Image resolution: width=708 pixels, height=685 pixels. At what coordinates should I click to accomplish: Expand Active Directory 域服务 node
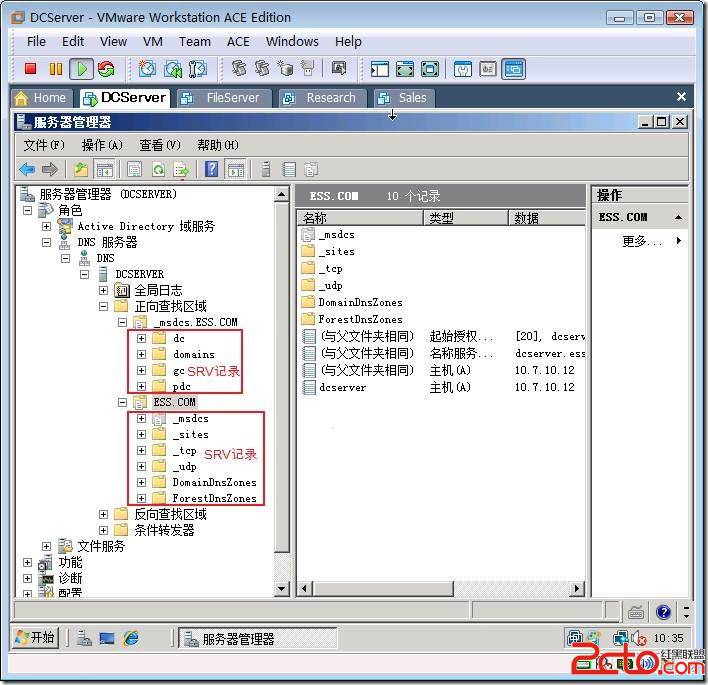click(47, 226)
